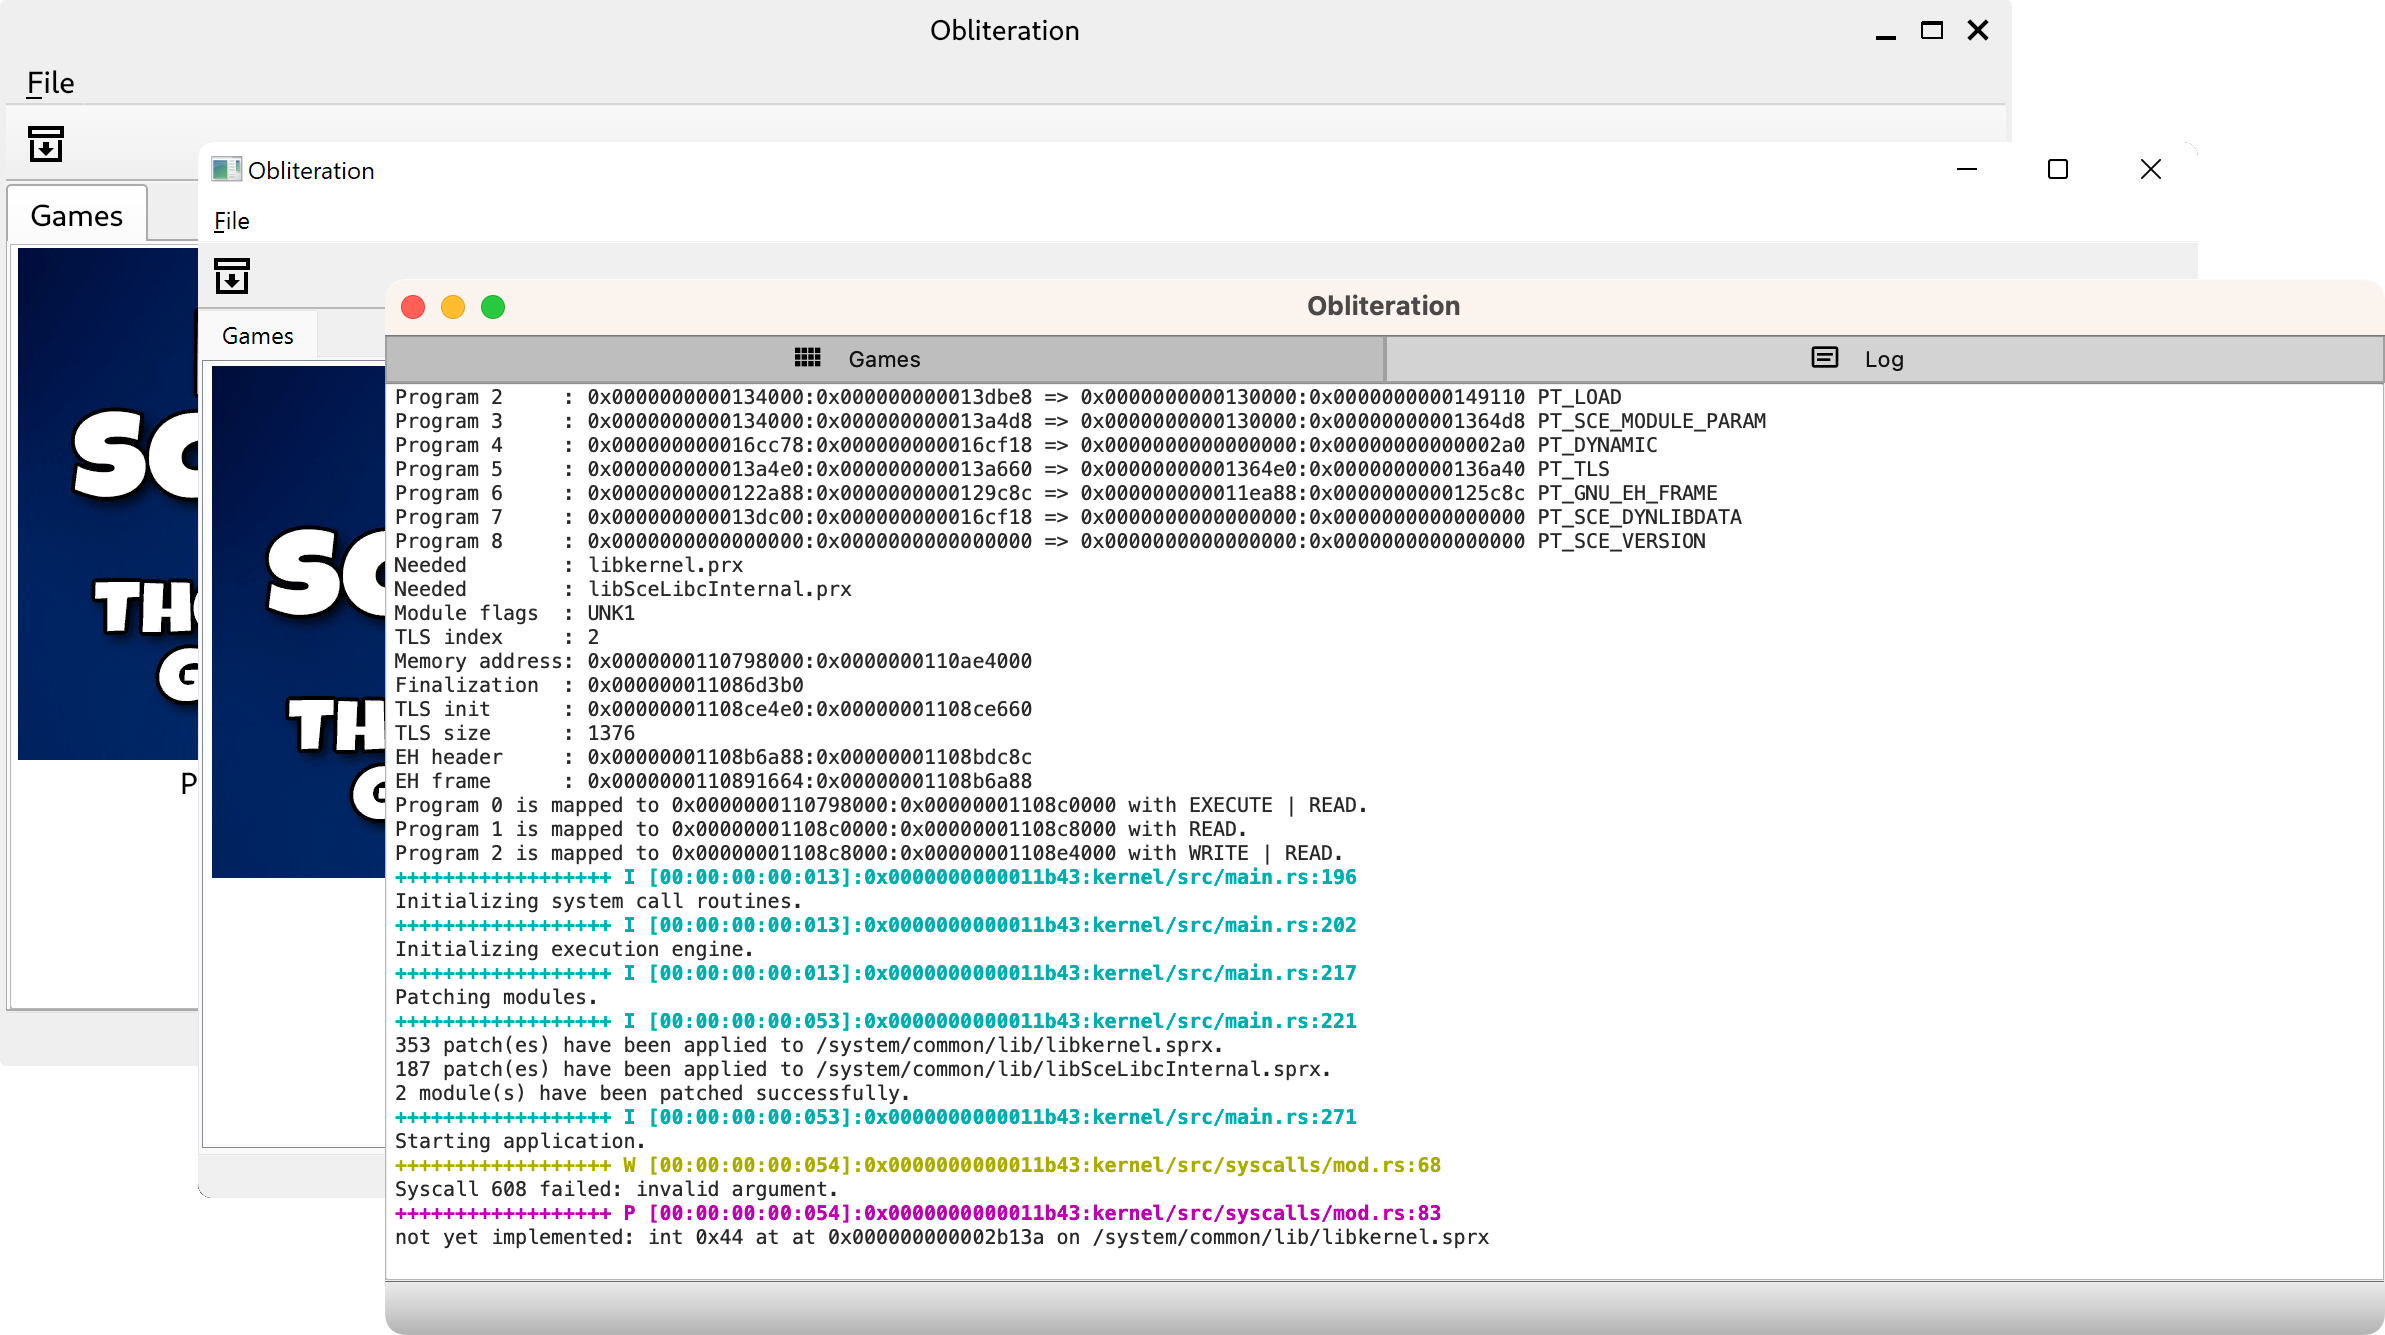Click the Syscall 608 failed log line
Viewport: 2385px width, 1335px height.
tap(614, 1189)
